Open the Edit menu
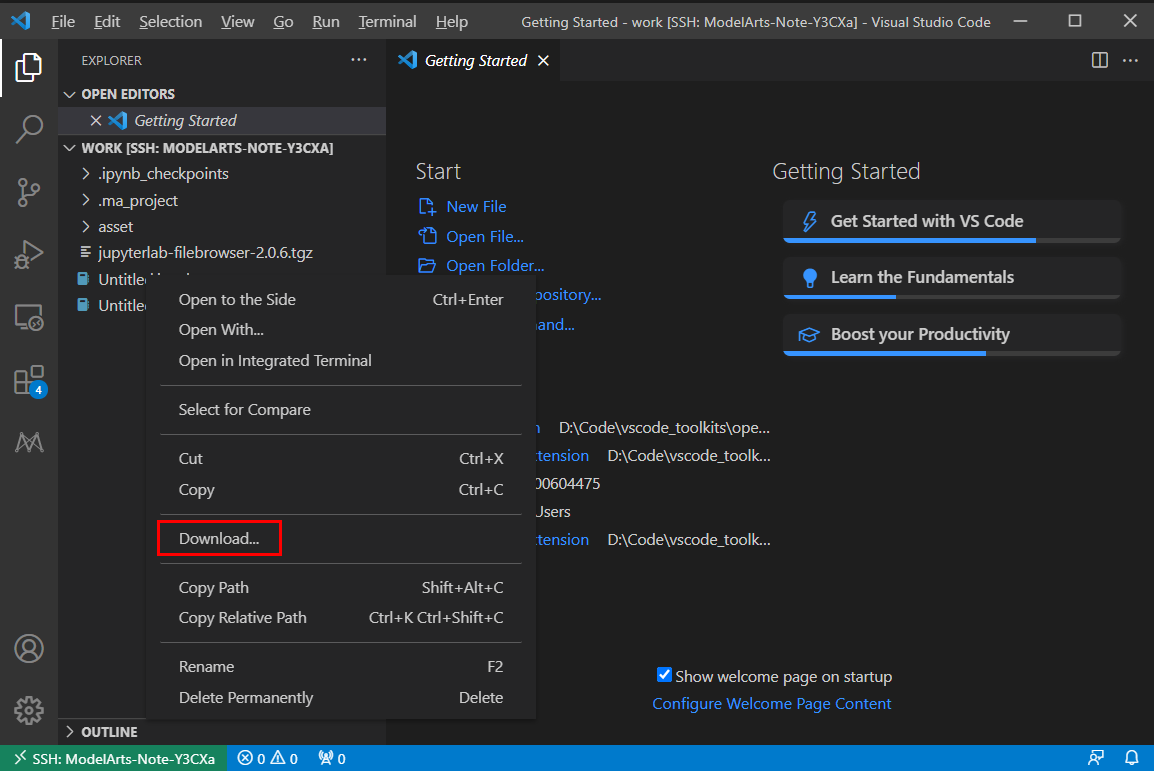 [107, 21]
